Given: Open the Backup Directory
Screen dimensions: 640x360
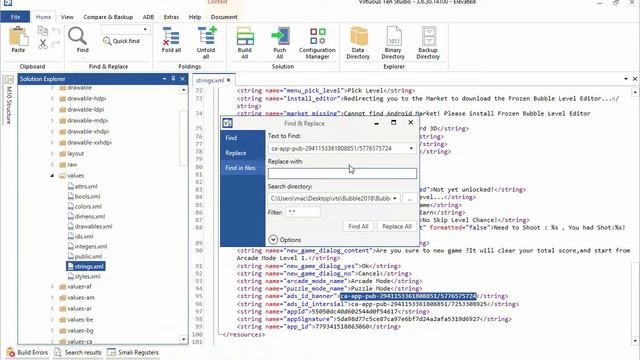Looking at the screenshot, I should point(428,42).
